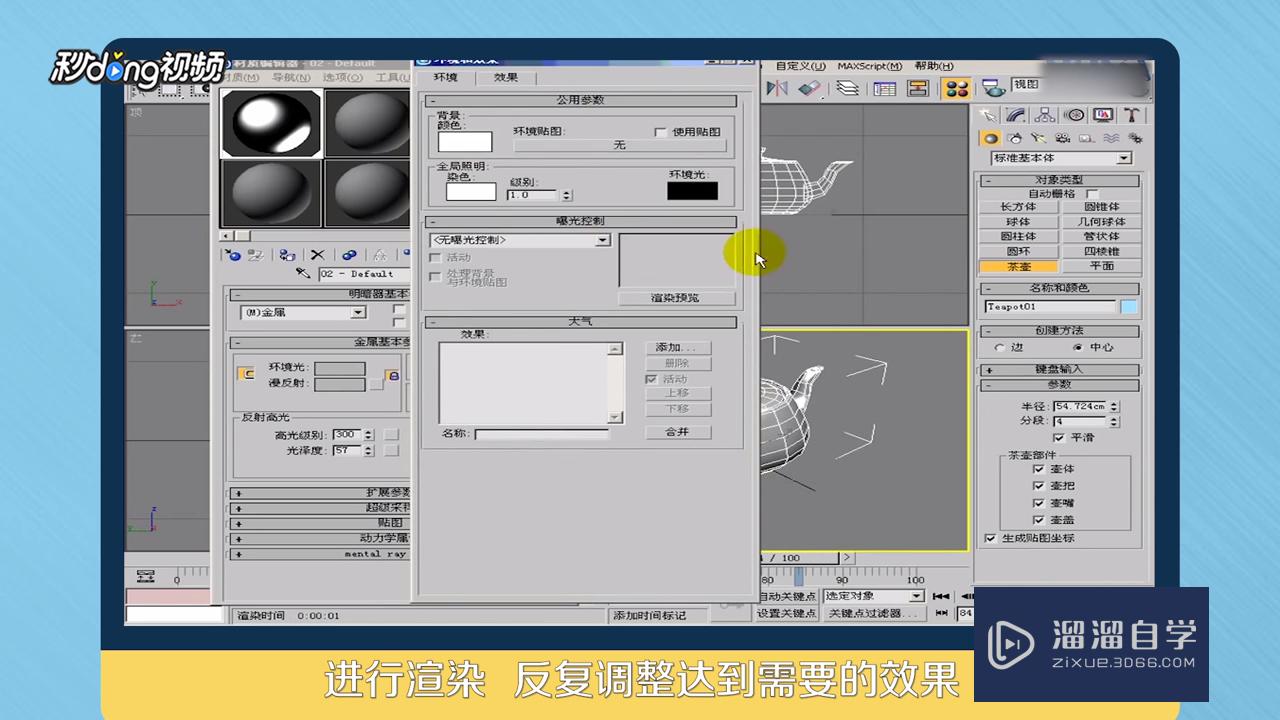The height and width of the screenshot is (720, 1280).
Task: Select the Cameras category icon
Action: (1063, 139)
